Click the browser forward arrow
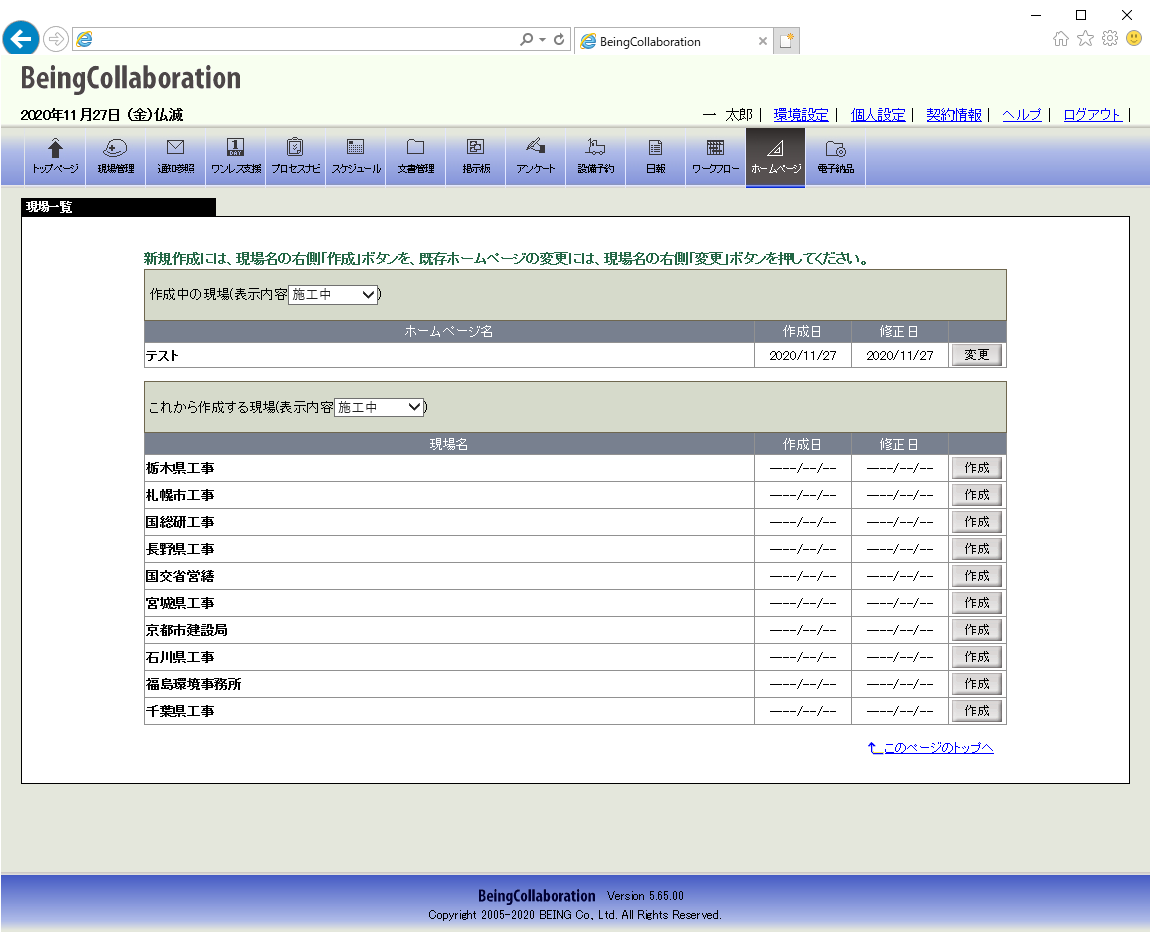The image size is (1151, 933). (56, 39)
